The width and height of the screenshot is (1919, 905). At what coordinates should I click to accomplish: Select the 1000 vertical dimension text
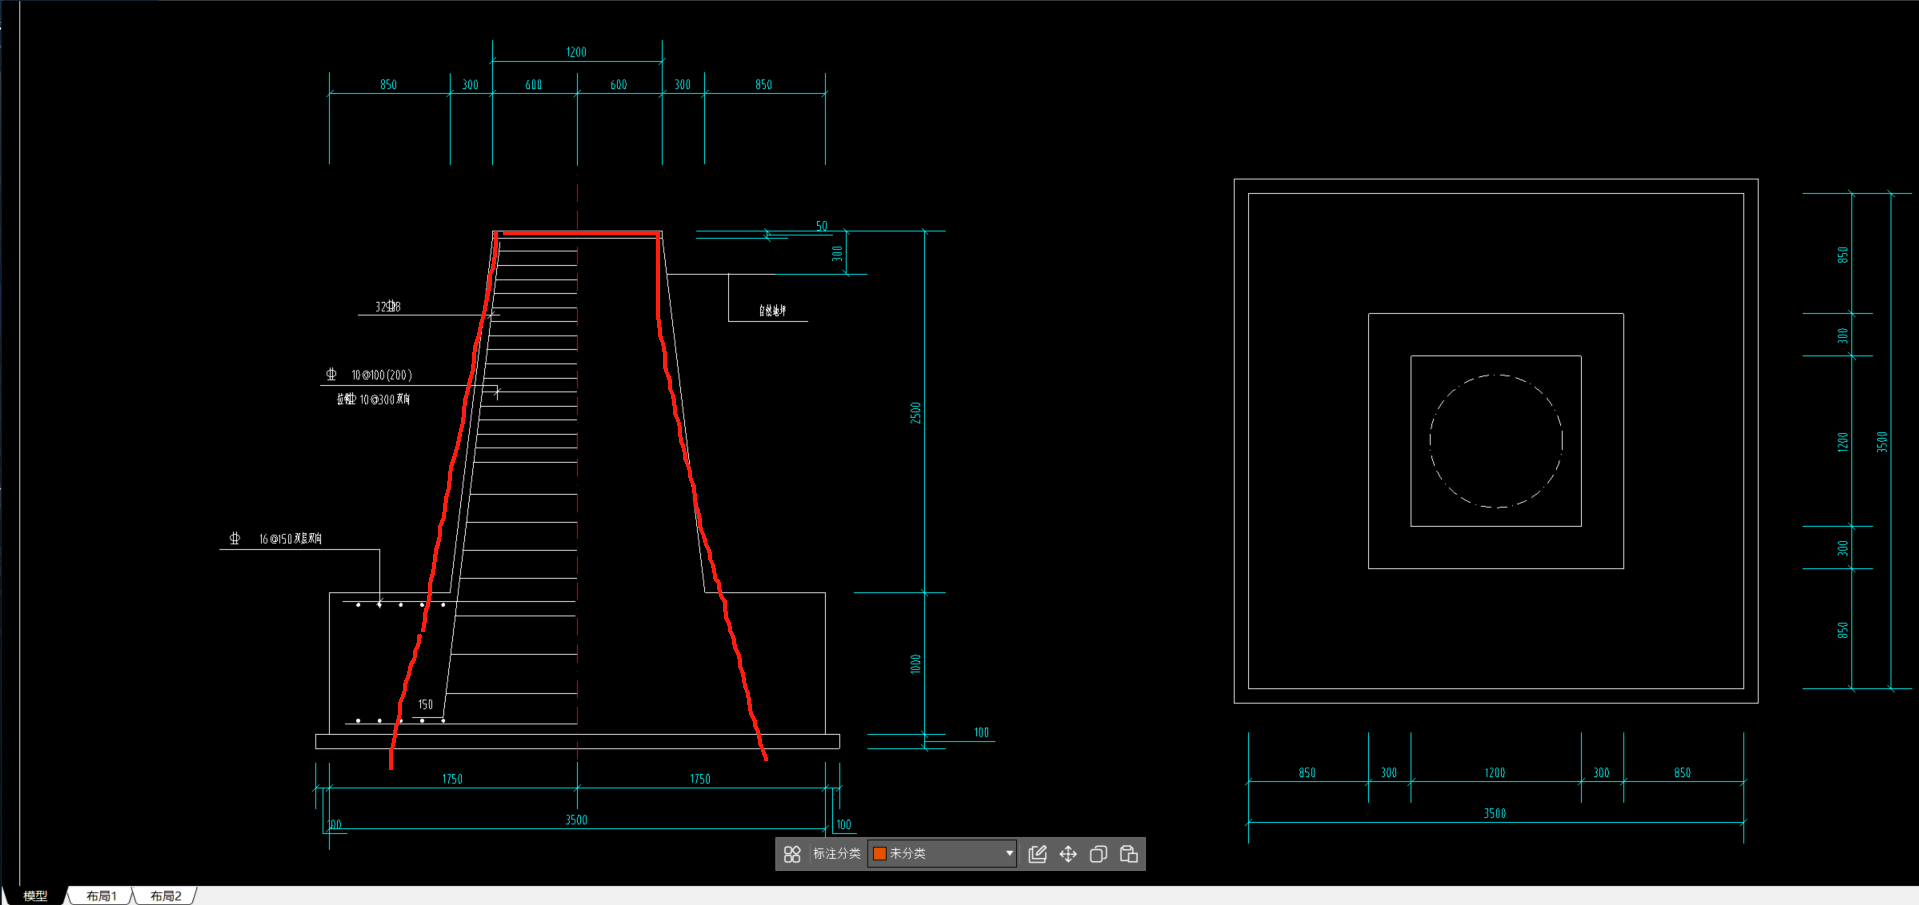tap(915, 664)
